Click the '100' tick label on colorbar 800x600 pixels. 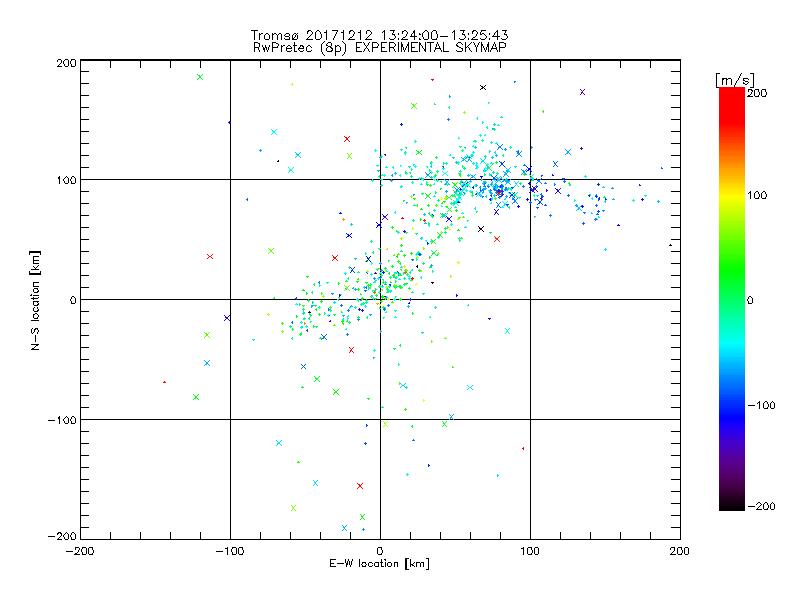tap(757, 195)
